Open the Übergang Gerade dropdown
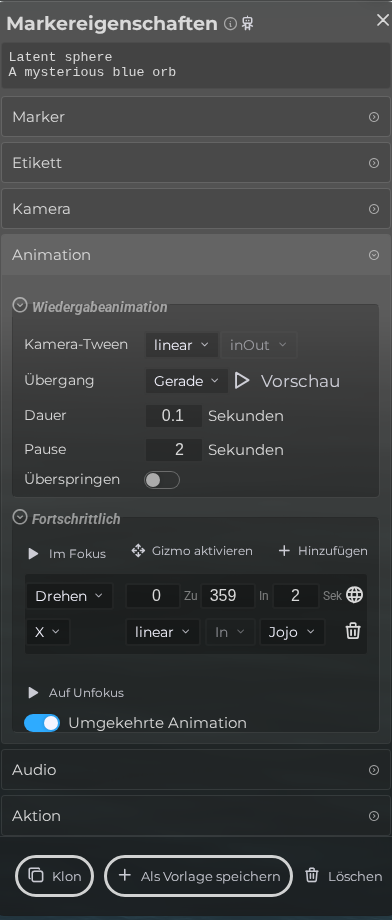 point(187,381)
